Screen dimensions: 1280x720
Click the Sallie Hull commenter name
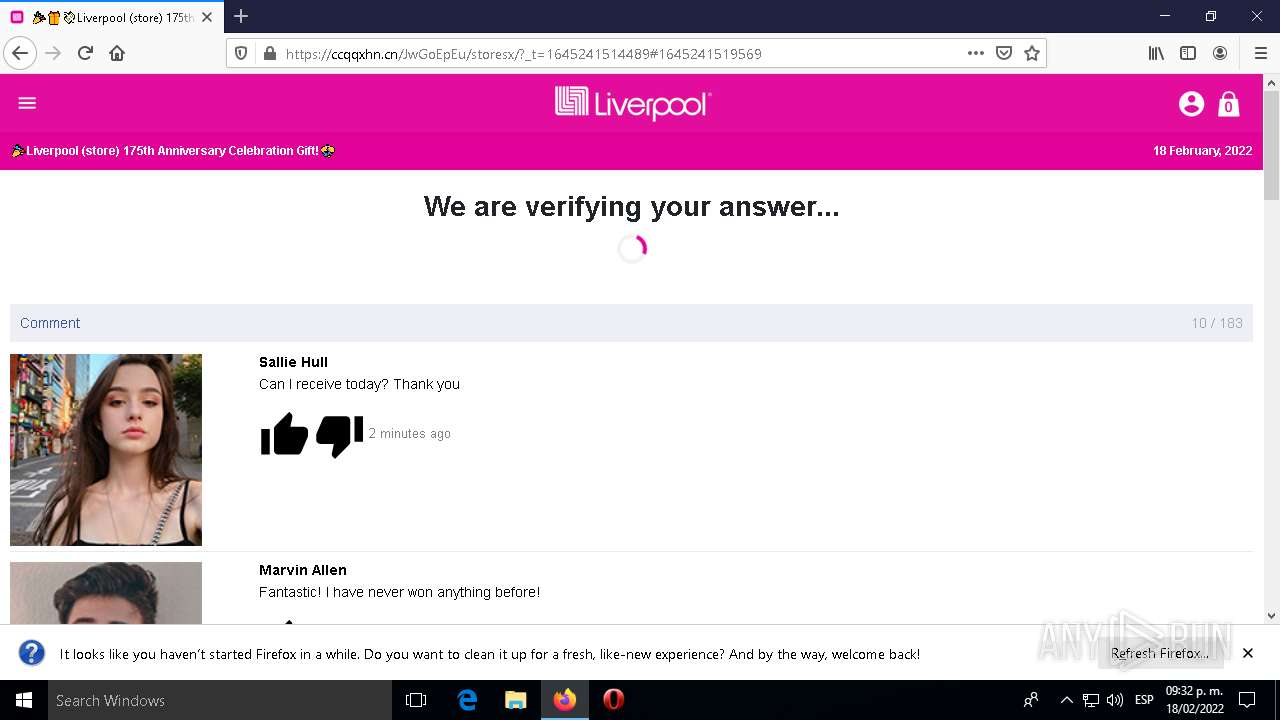[x=293, y=362]
